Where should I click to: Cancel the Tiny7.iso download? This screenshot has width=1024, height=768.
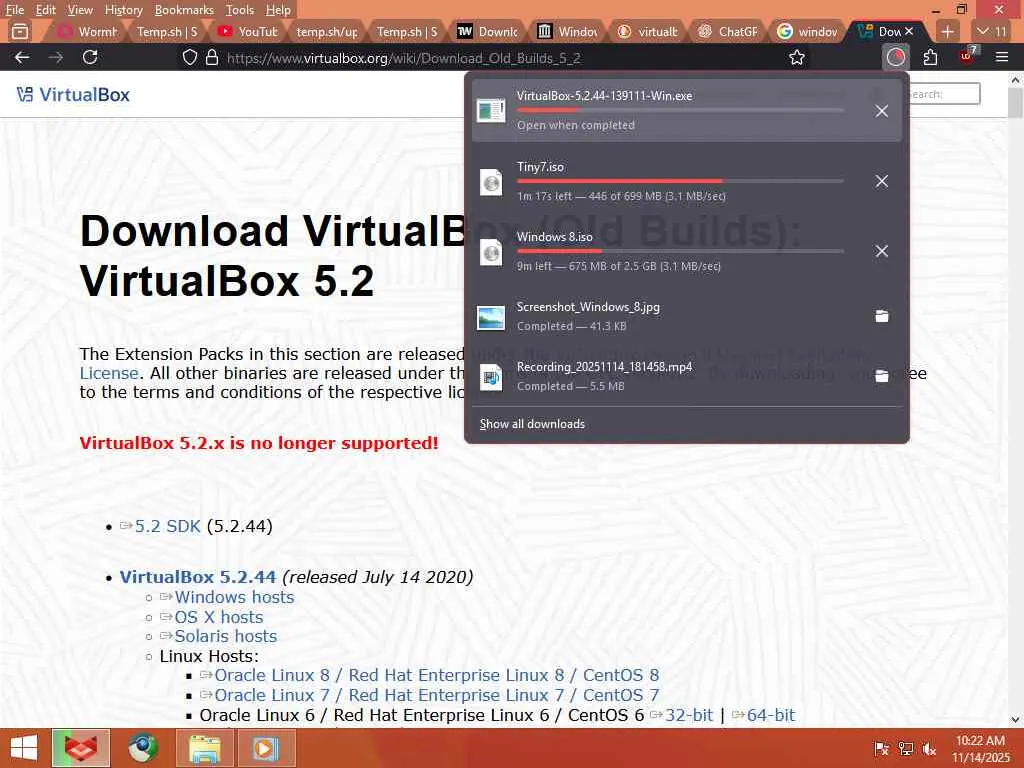pyautogui.click(x=882, y=181)
